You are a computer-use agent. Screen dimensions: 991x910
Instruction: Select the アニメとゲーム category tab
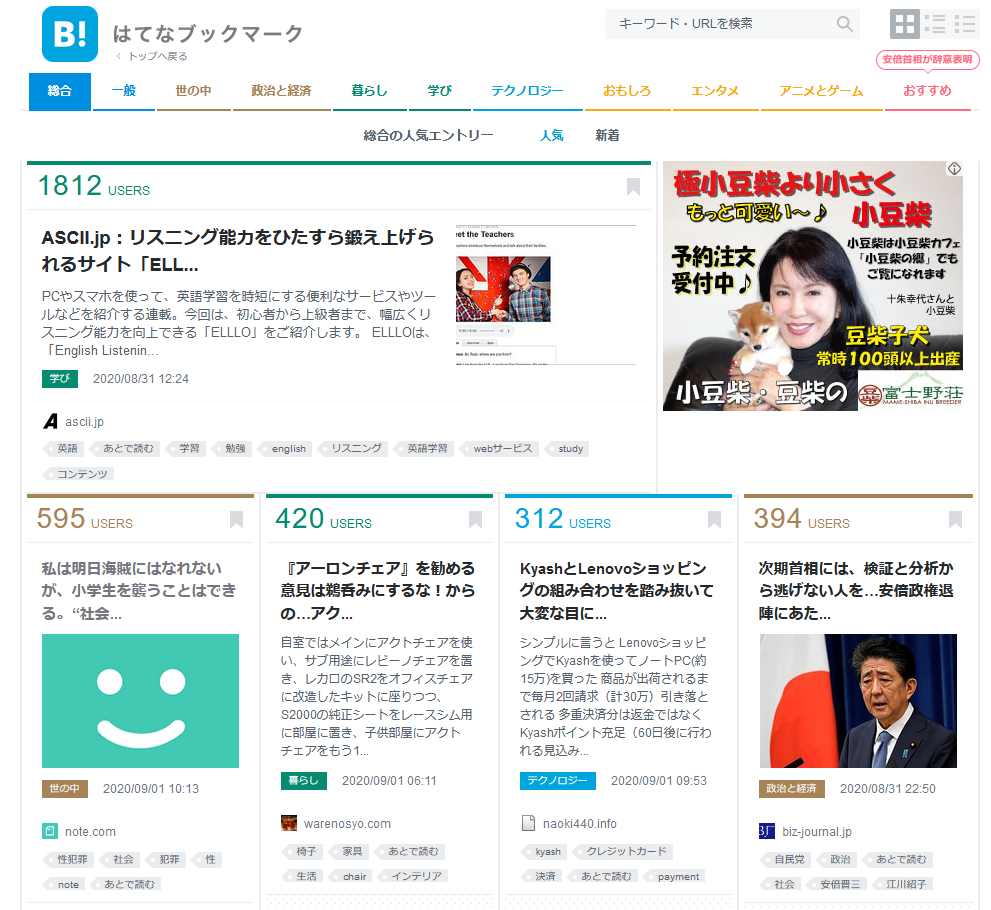pos(821,91)
